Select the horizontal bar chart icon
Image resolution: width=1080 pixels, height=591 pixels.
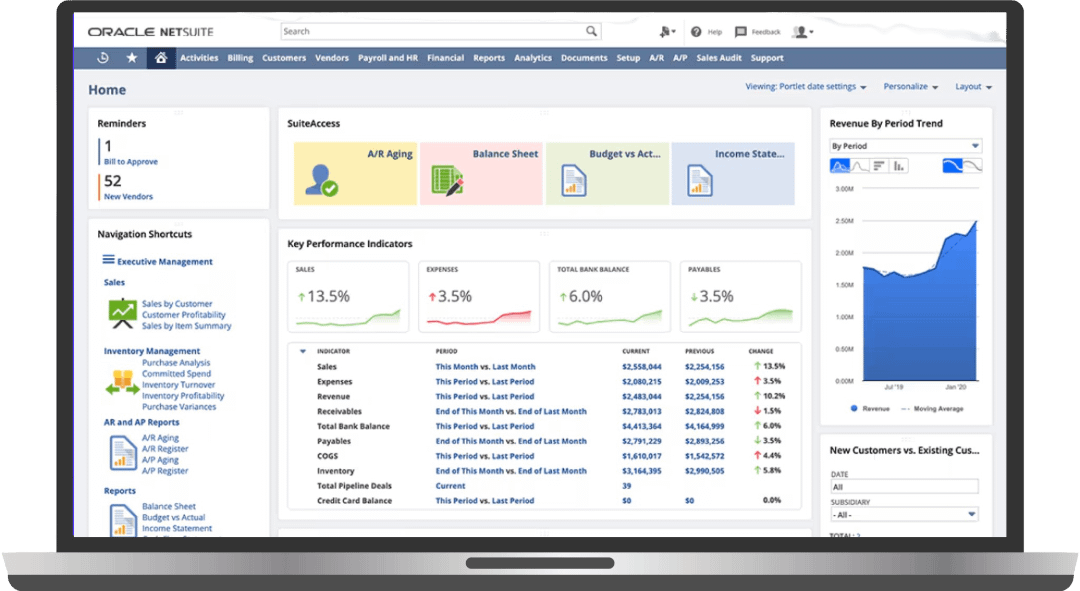879,165
